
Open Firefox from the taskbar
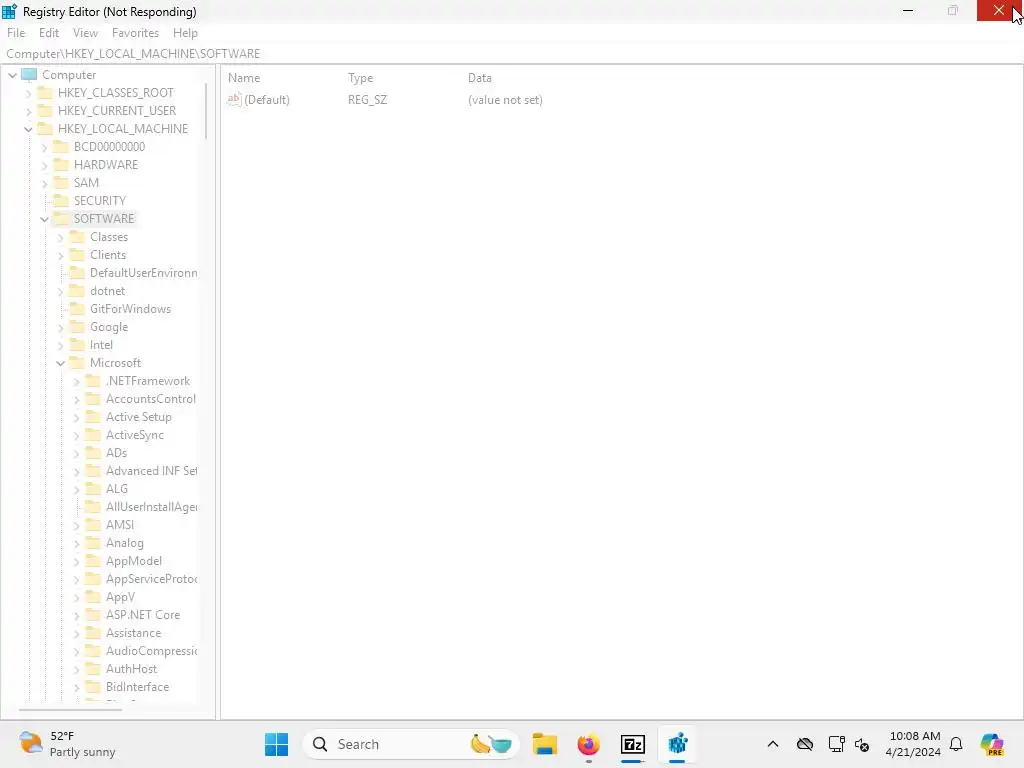click(x=588, y=744)
